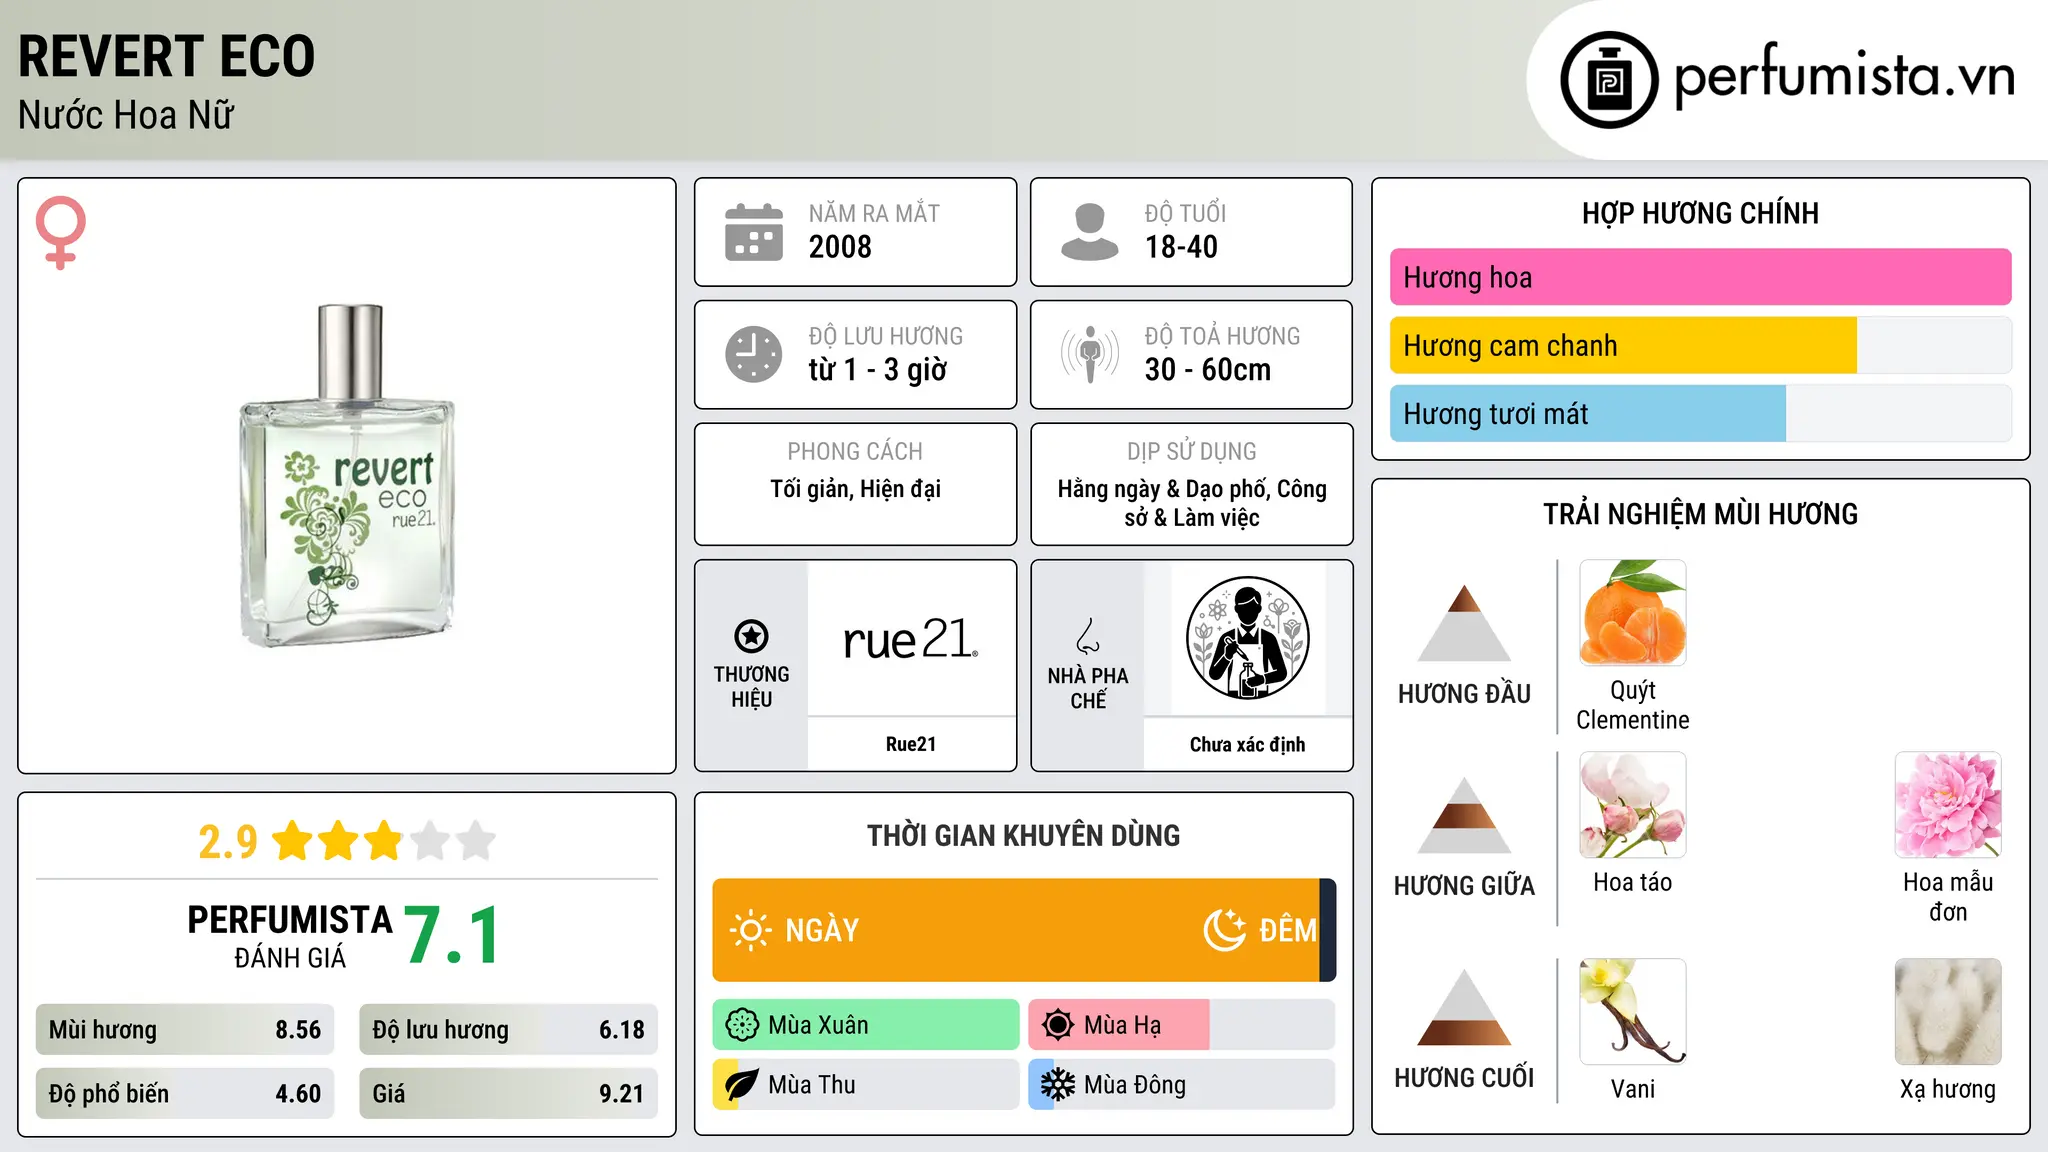Click the pink Mùa Hạ season bar
The height and width of the screenshot is (1152, 2048).
(x=1119, y=1025)
